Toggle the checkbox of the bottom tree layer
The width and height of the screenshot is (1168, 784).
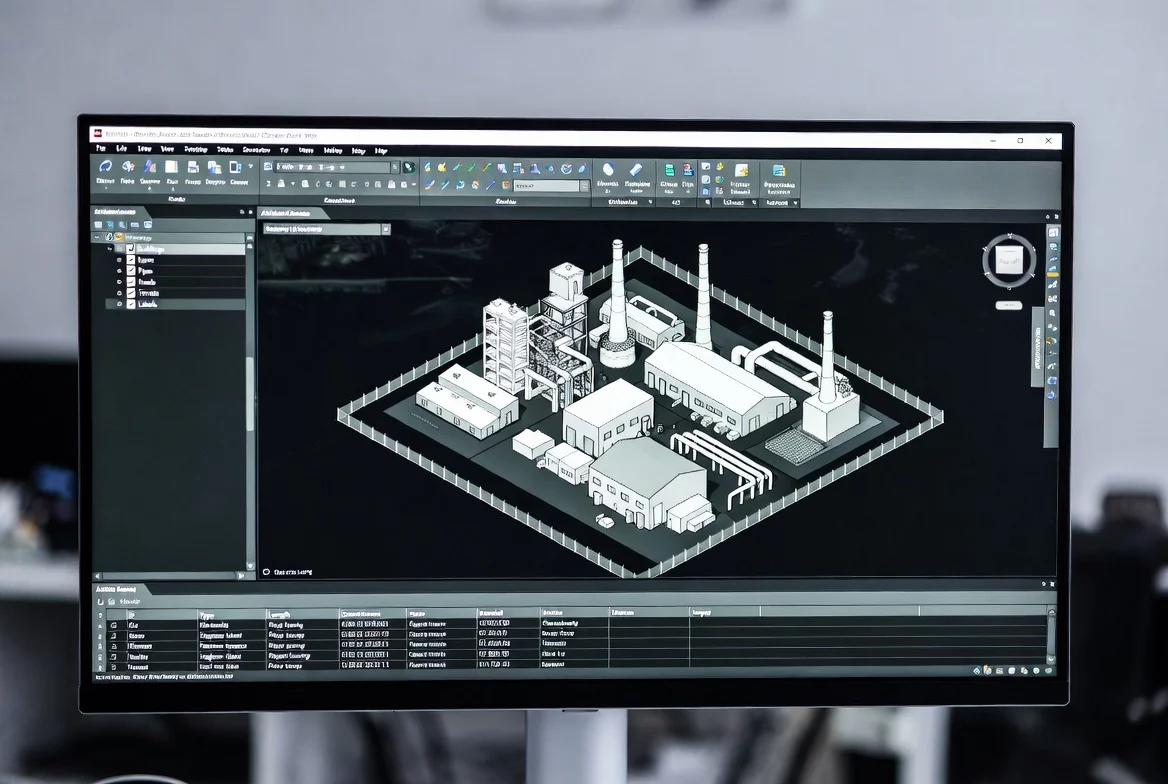point(131,304)
